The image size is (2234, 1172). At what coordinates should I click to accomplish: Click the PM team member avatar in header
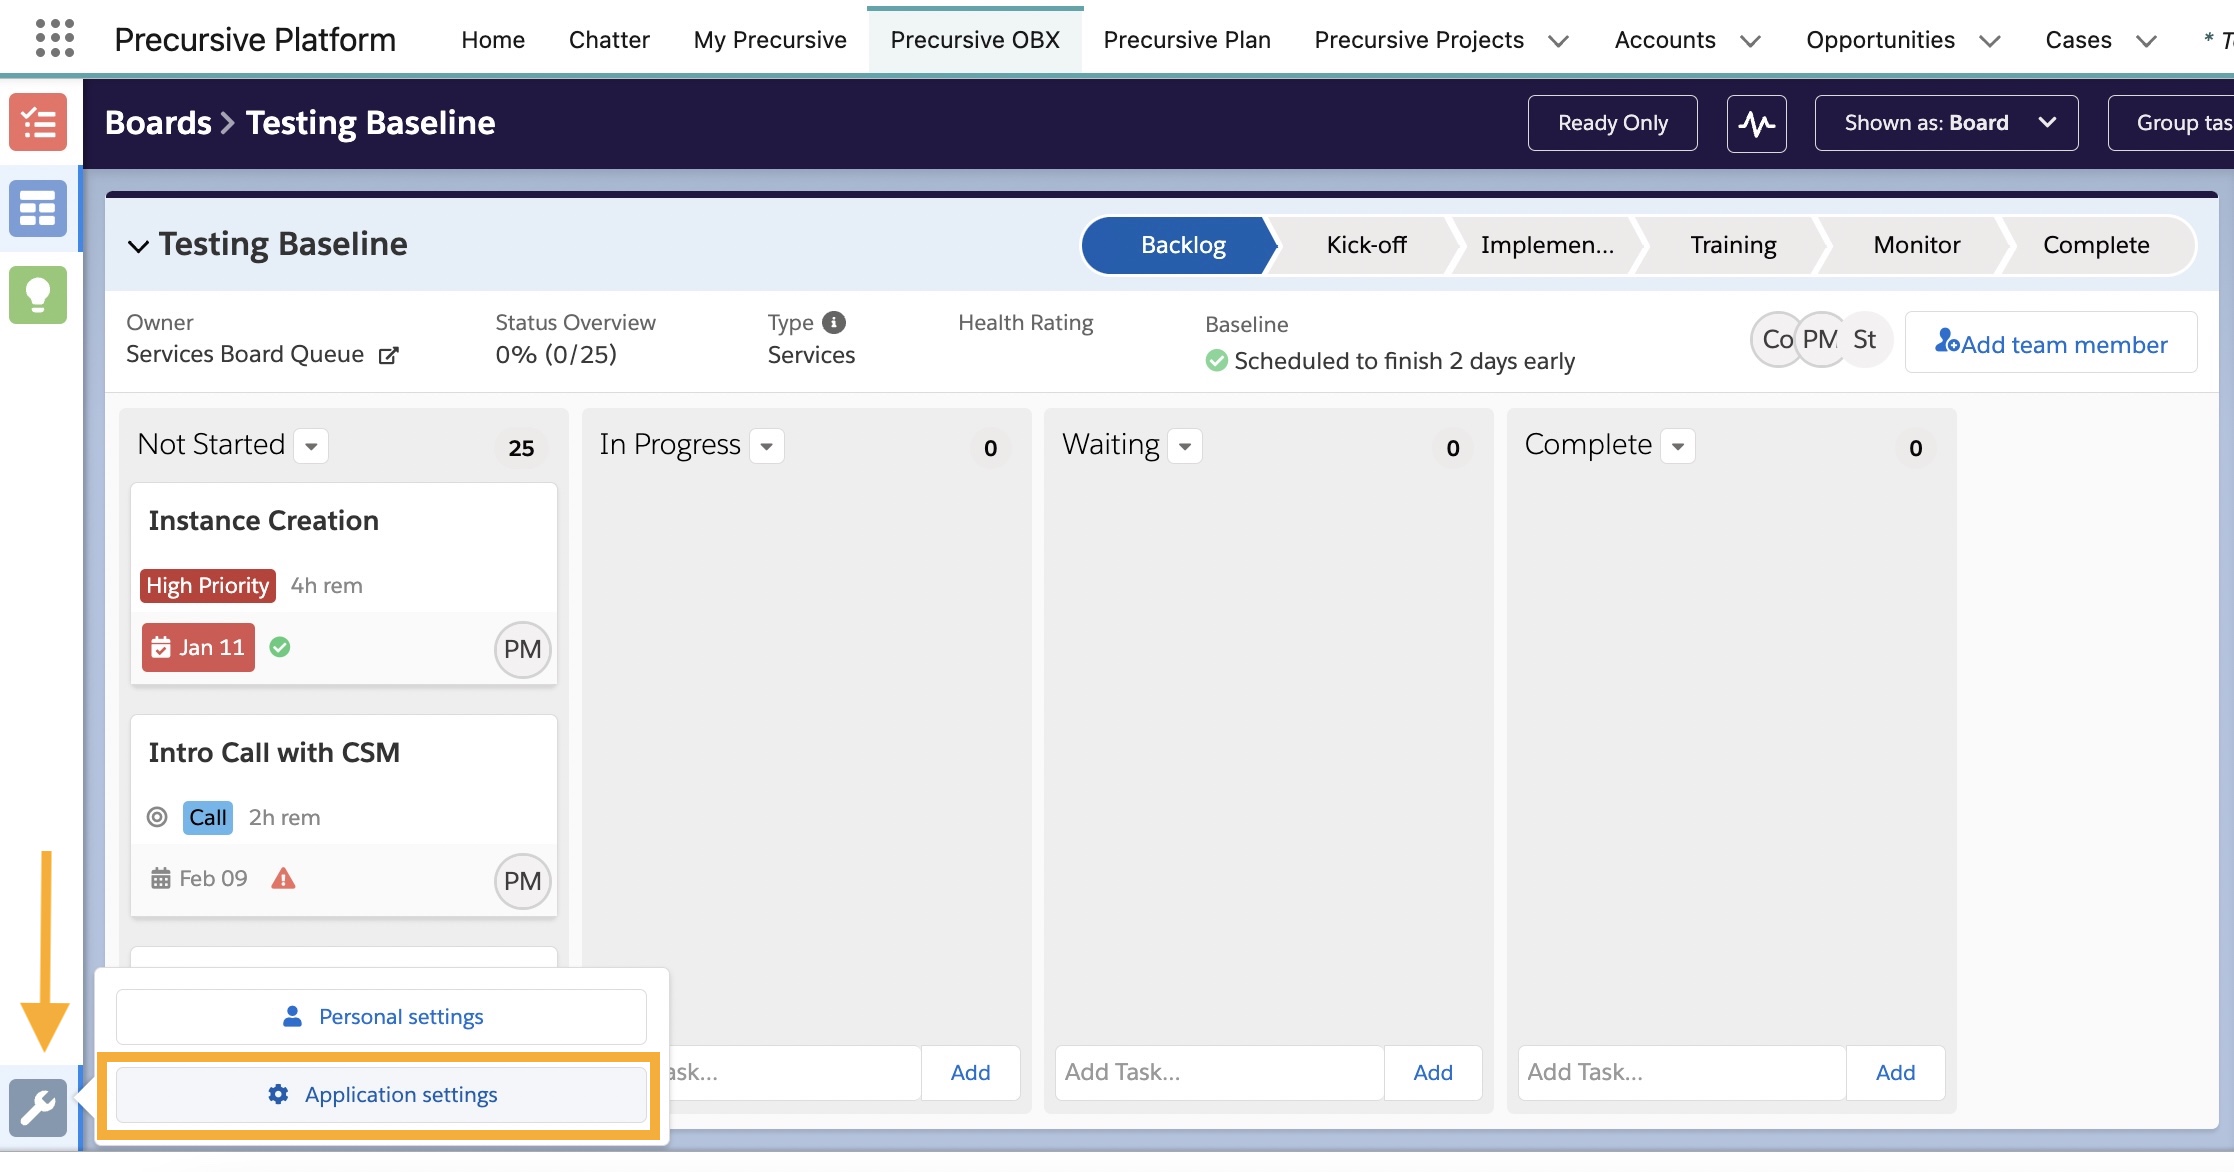point(1820,340)
